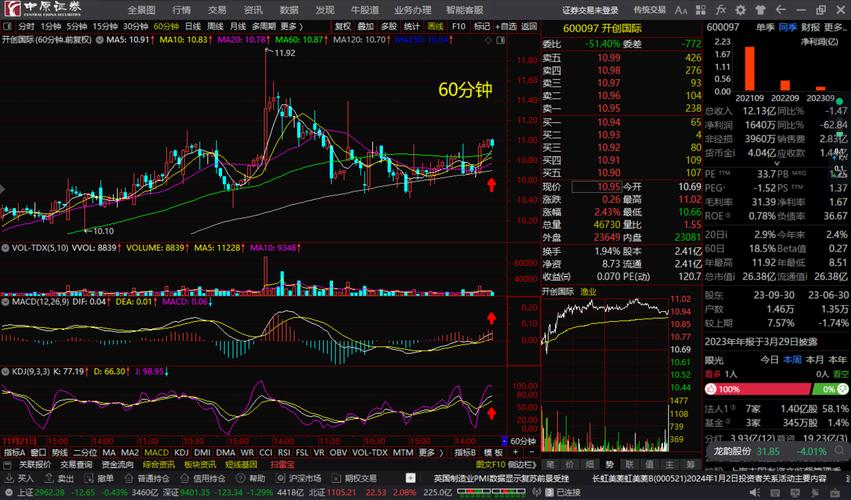Image resolution: width=851 pixels, height=500 pixels.
Task: Select the 单季 single-quarter option
Action: click(765, 27)
